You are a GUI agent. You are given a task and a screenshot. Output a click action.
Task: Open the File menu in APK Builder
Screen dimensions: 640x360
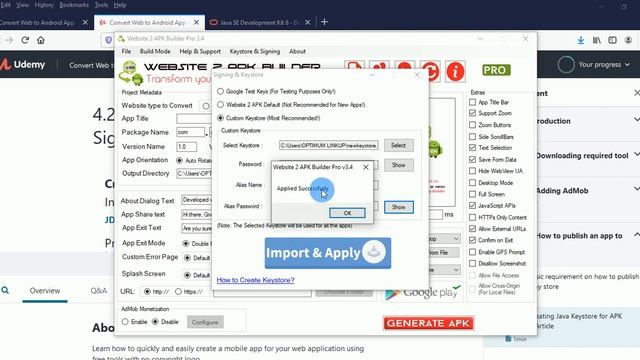(126, 51)
